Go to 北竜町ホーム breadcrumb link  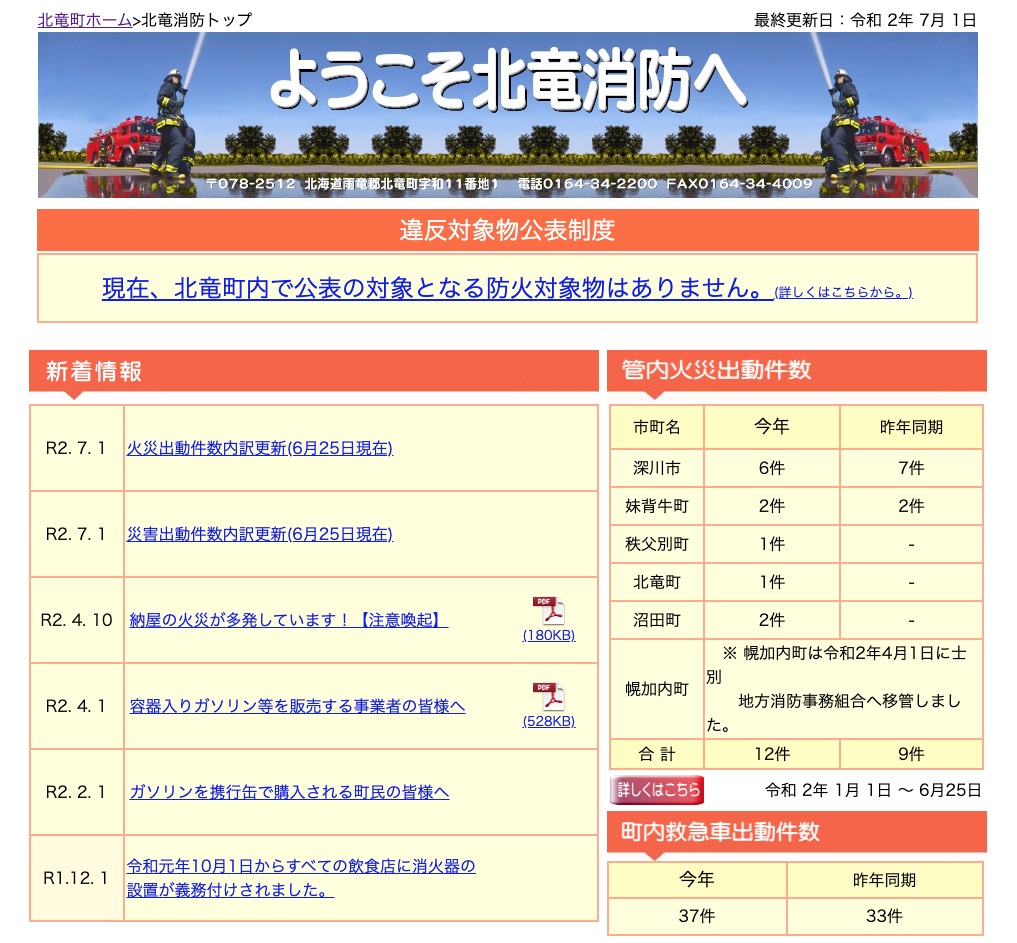coord(85,20)
